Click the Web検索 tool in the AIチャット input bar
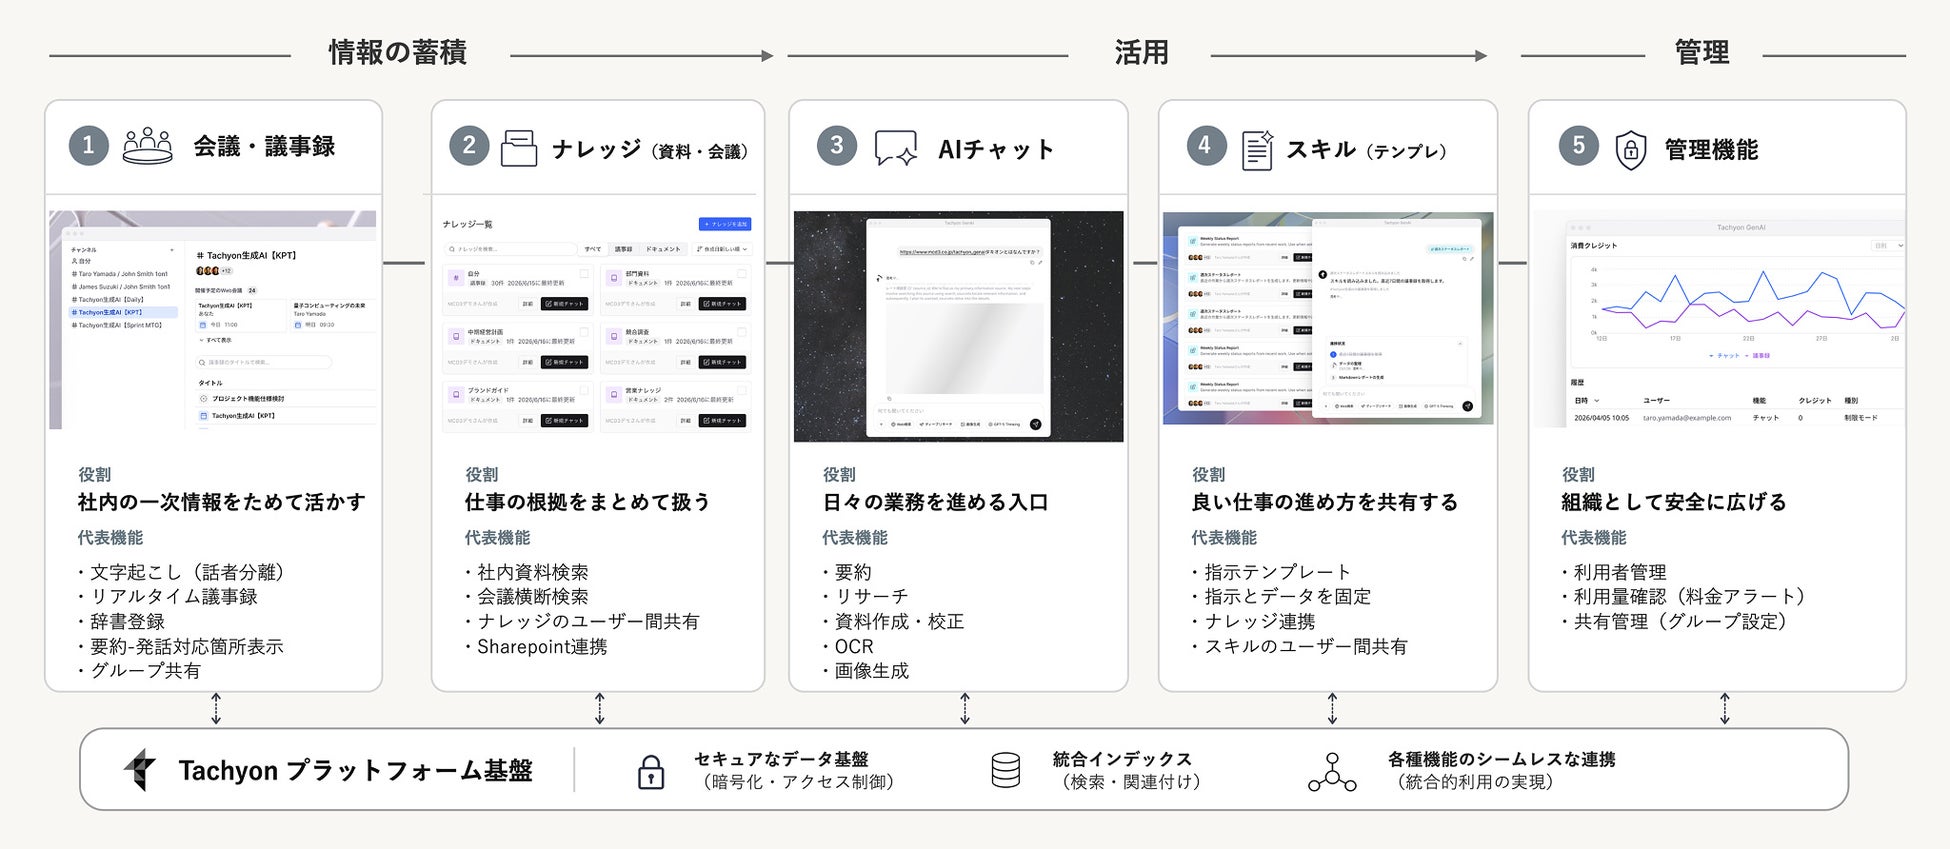Viewport: 1950px width, 849px height. pyautogui.click(x=900, y=424)
